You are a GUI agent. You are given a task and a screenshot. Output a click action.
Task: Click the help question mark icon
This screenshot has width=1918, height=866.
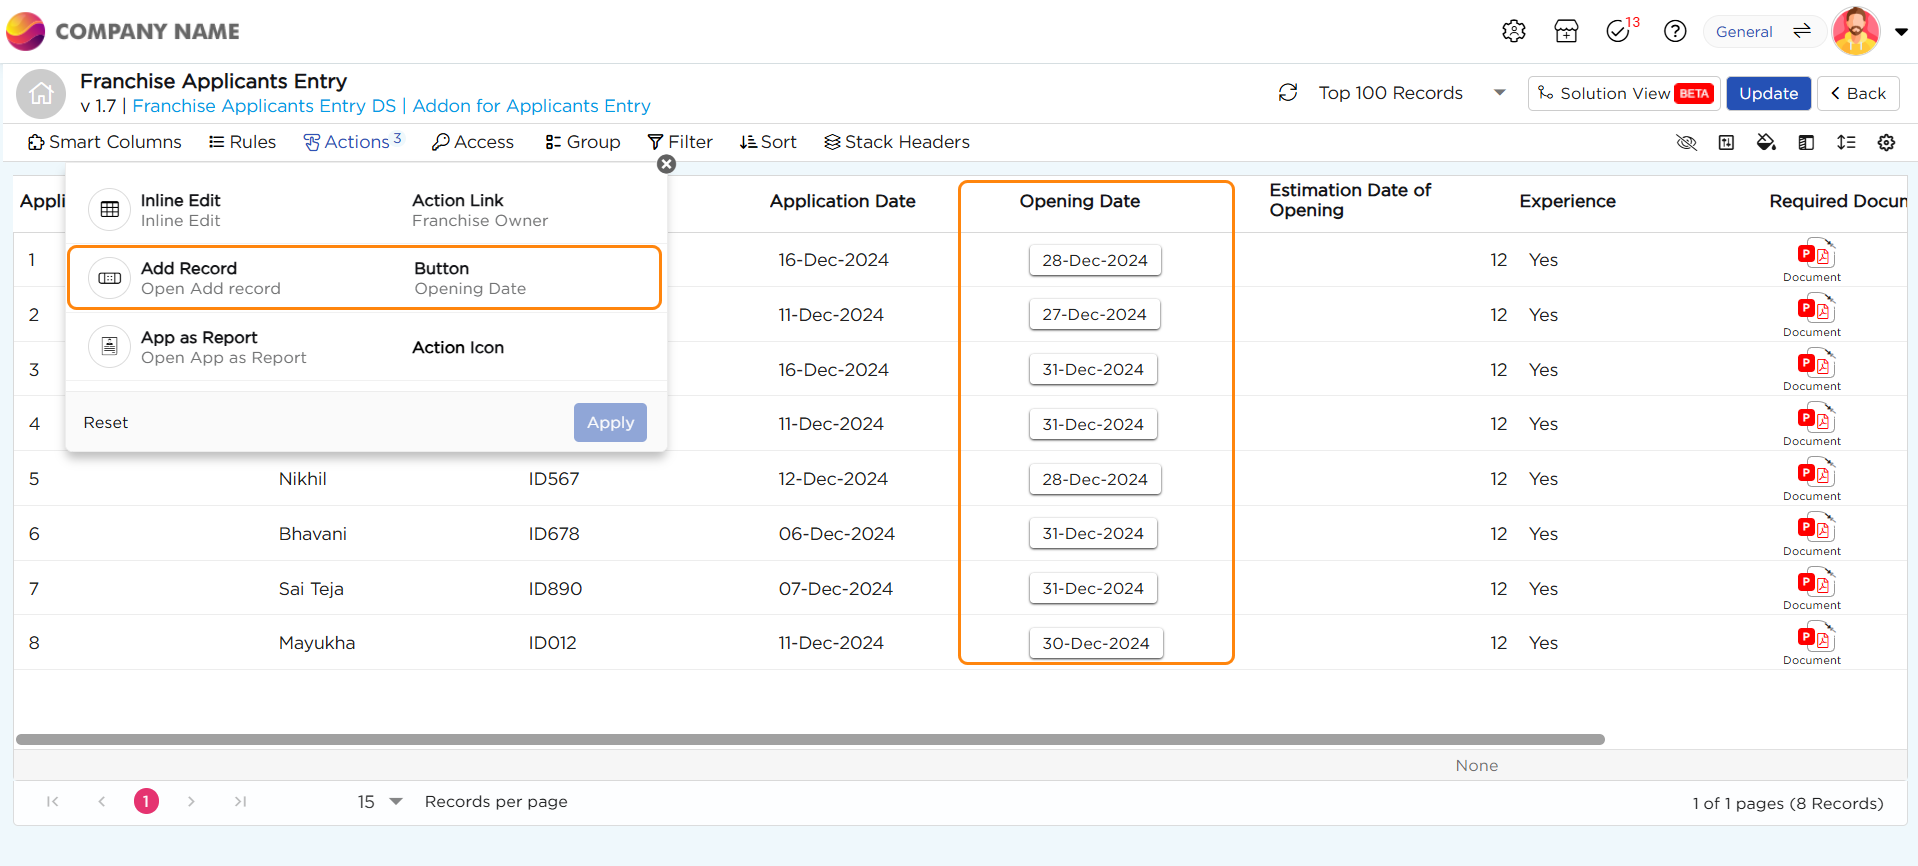(x=1675, y=31)
